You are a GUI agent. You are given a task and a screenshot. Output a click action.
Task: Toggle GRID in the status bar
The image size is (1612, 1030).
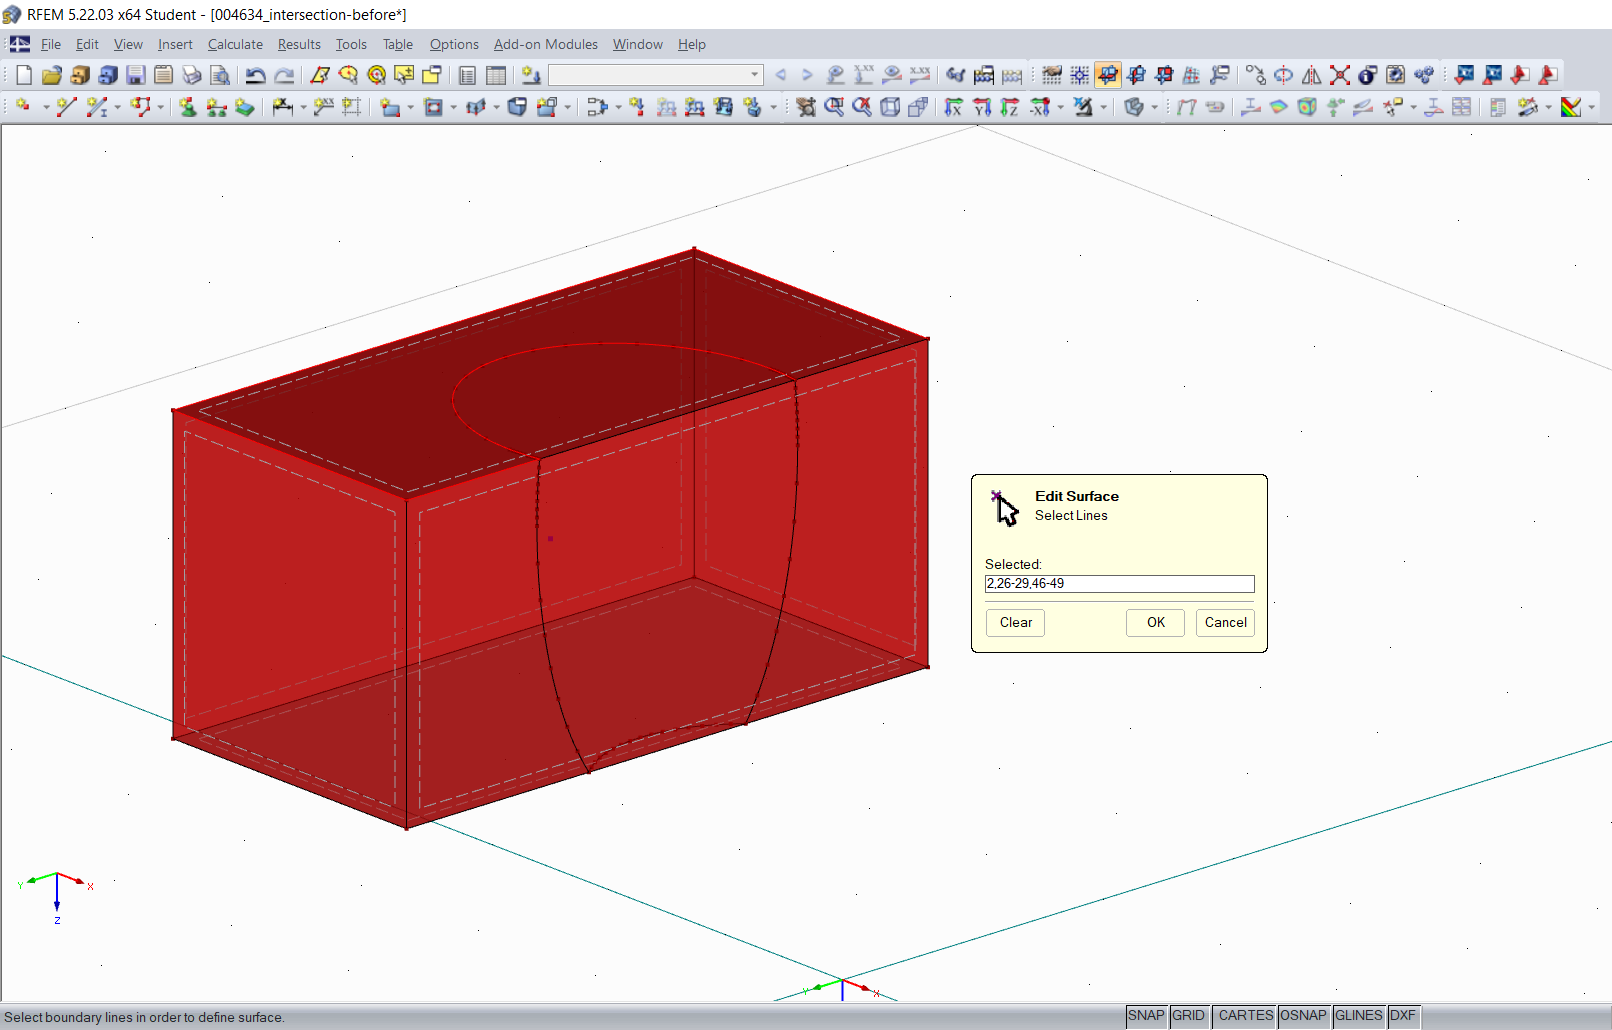(1189, 1016)
